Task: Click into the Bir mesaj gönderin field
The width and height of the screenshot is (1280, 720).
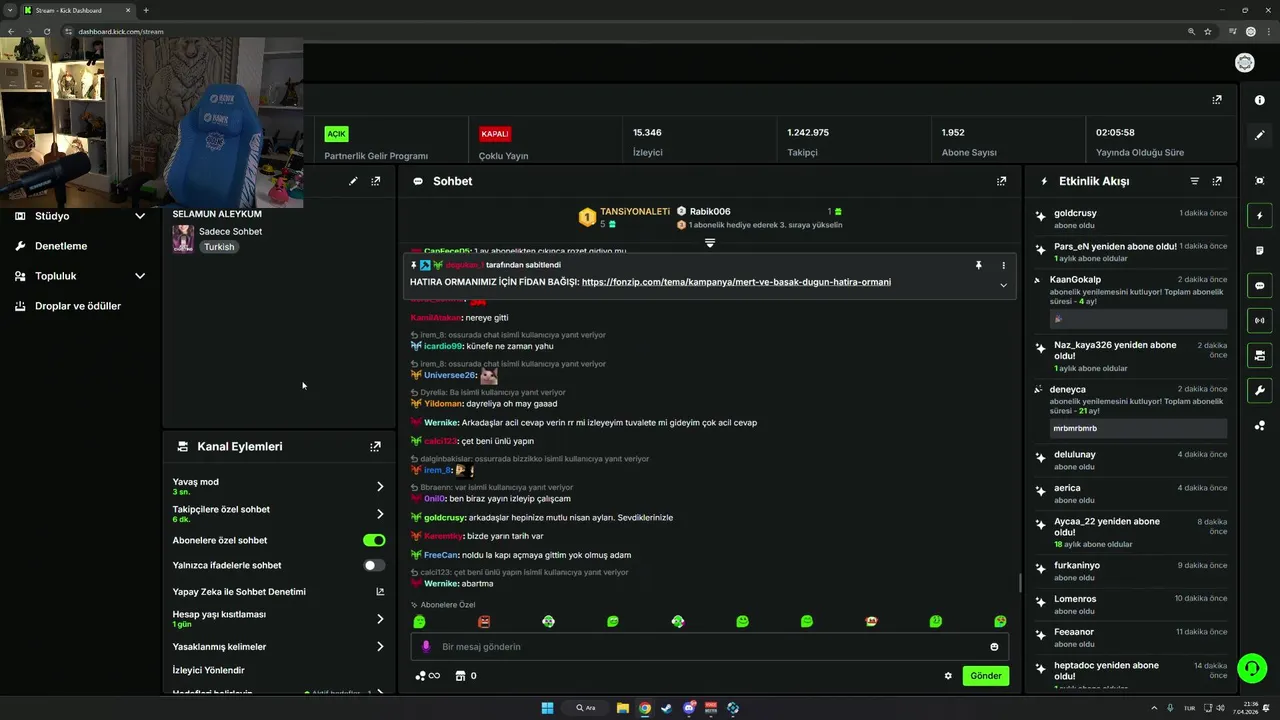Action: [709, 647]
